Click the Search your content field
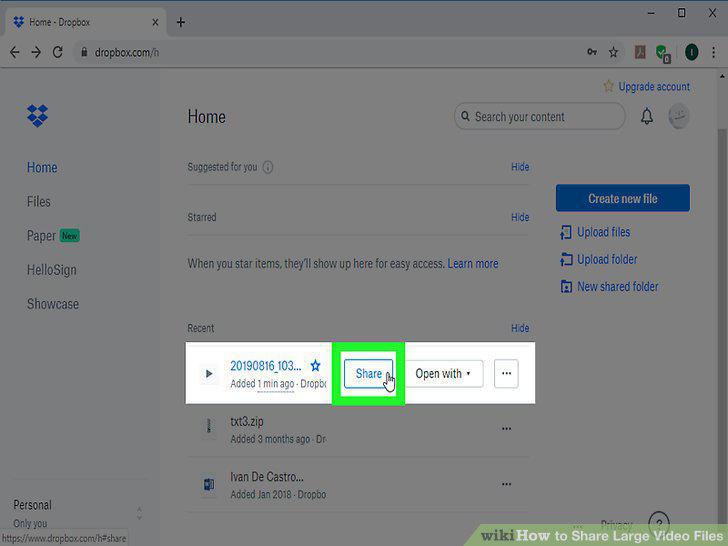 (540, 117)
